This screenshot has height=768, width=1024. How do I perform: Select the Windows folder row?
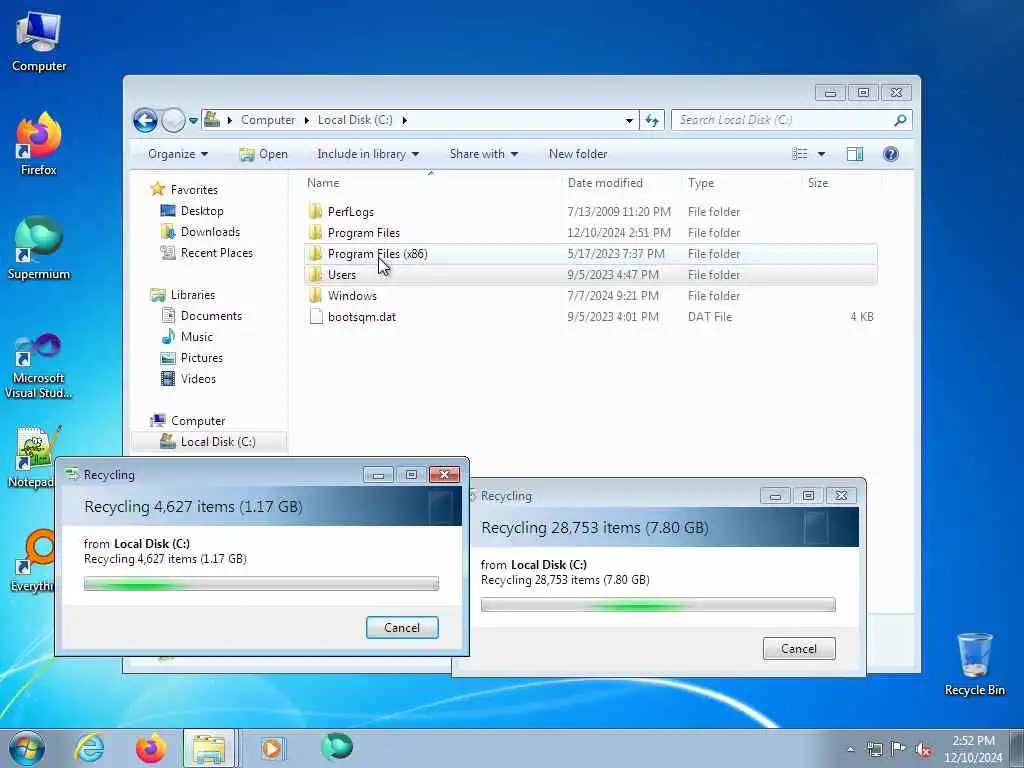[x=590, y=296]
